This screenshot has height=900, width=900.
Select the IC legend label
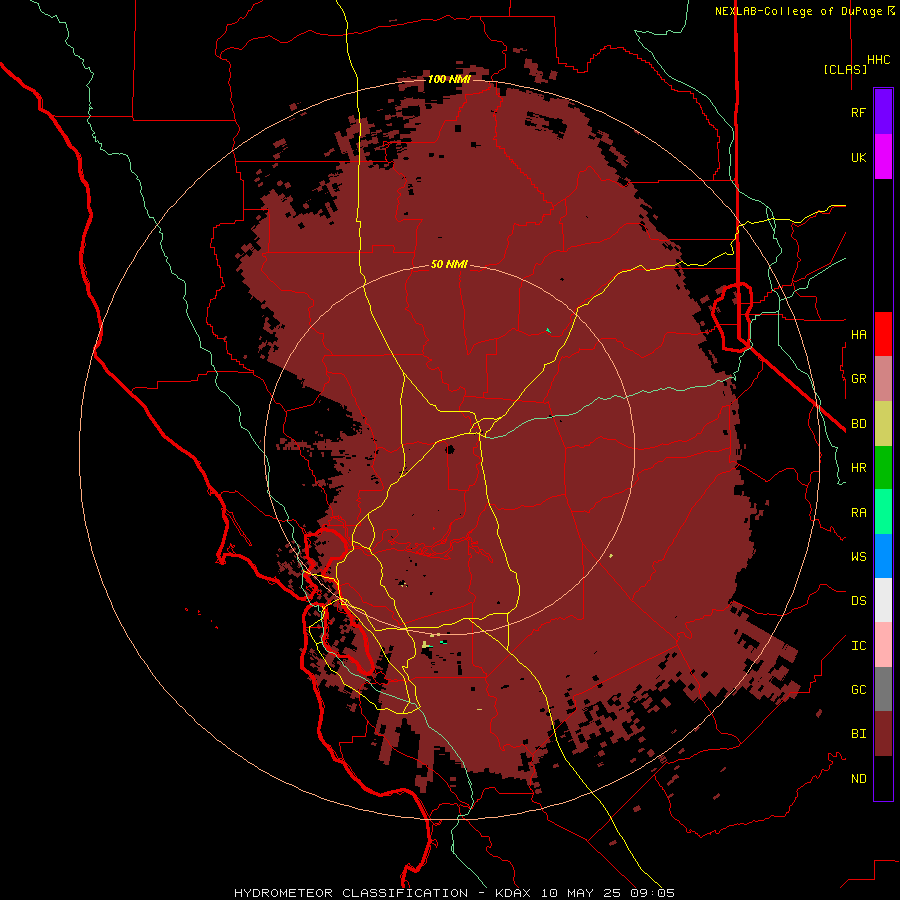coord(858,646)
